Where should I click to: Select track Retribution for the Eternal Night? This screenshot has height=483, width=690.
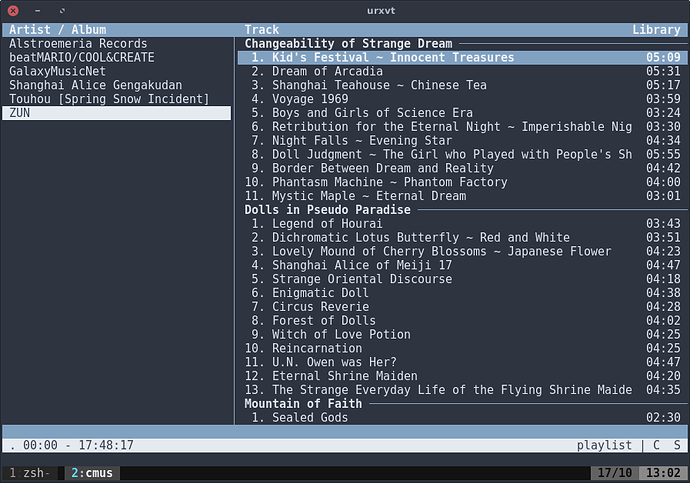pyautogui.click(x=462, y=127)
